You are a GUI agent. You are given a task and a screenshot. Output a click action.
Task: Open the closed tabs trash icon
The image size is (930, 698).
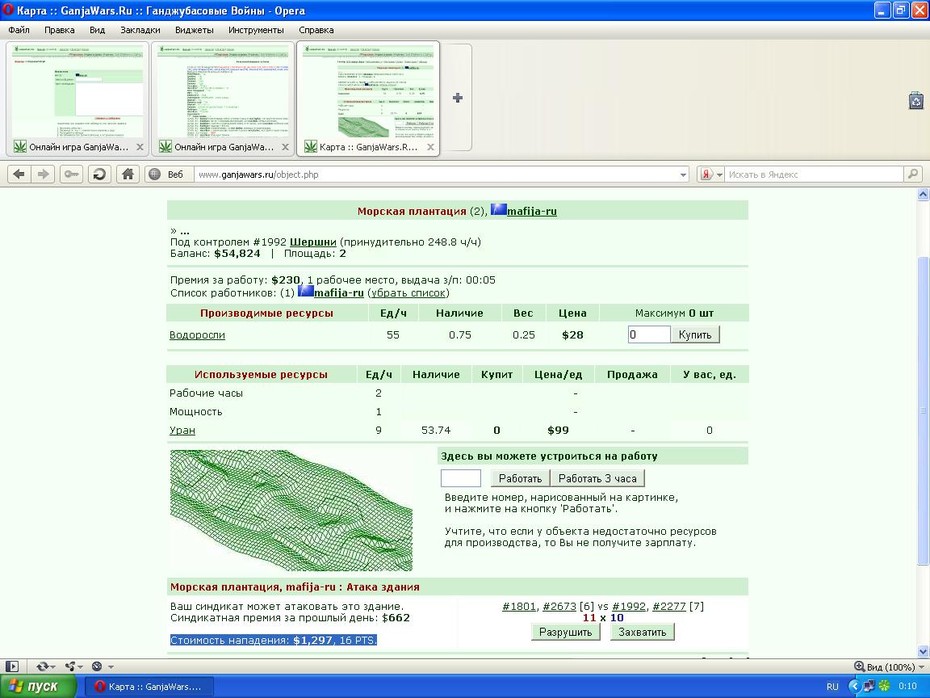click(x=916, y=100)
